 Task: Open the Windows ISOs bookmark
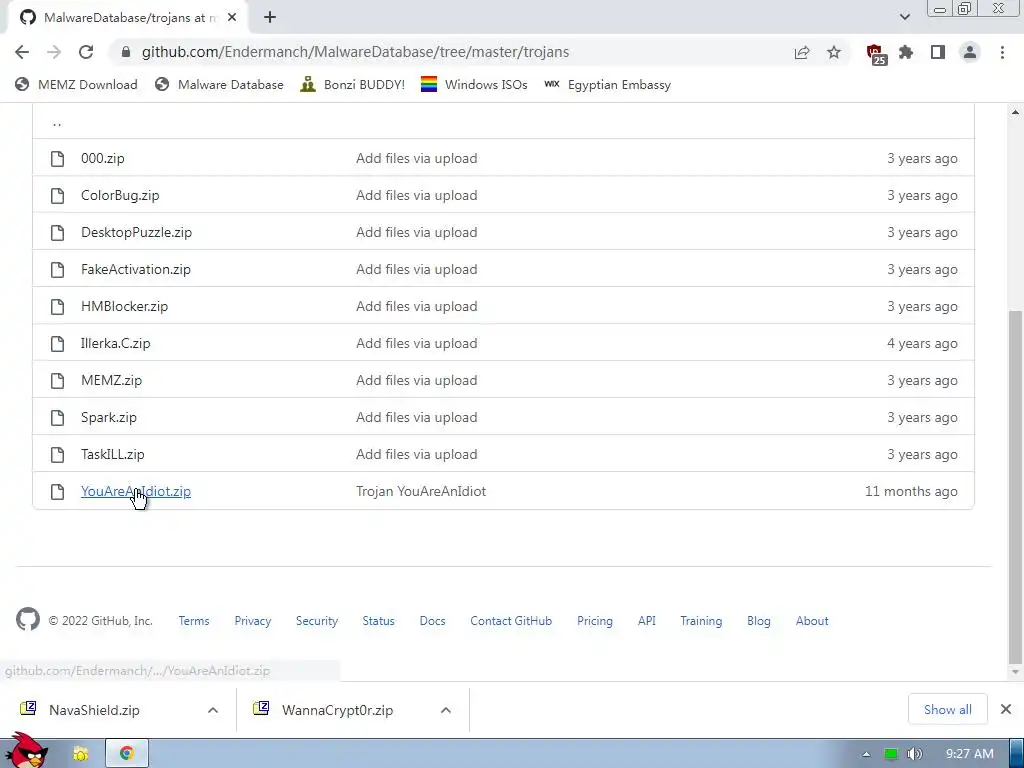(474, 85)
